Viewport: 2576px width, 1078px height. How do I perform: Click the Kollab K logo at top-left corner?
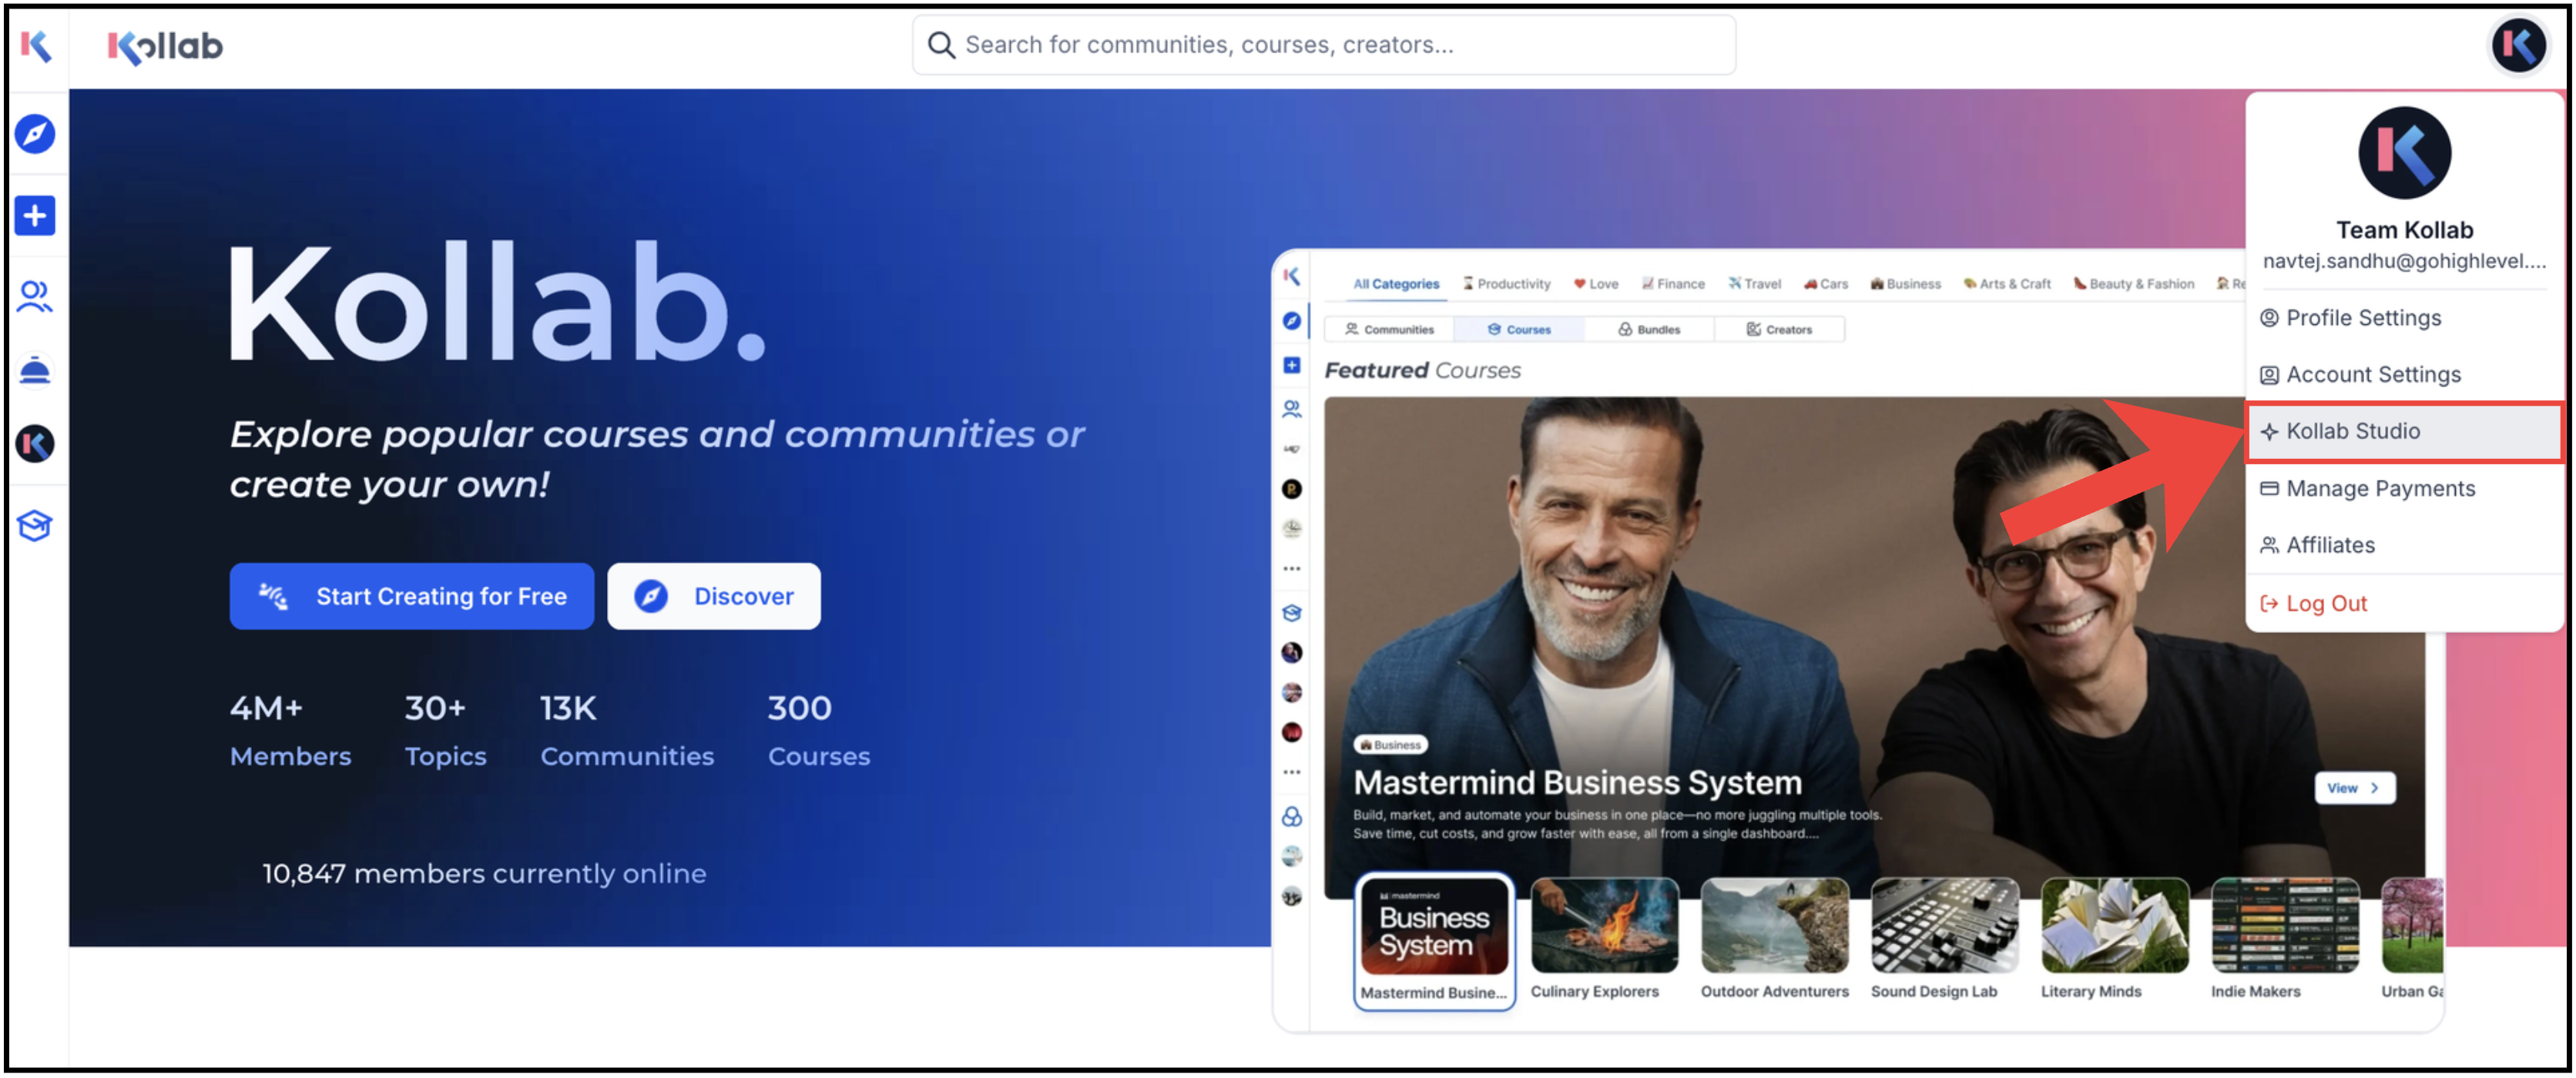tap(36, 45)
